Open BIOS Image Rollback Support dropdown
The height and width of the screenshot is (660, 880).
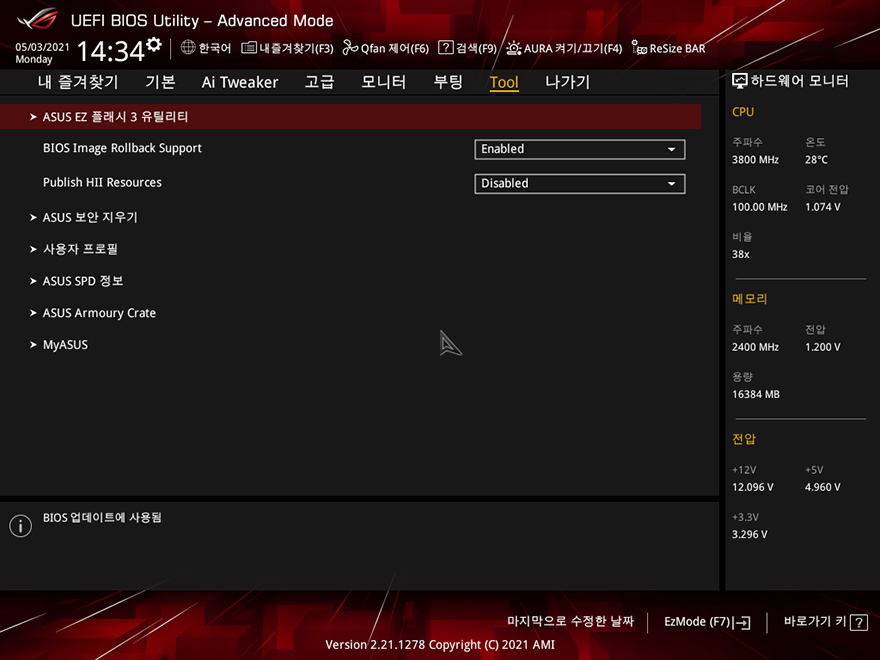(x=580, y=149)
